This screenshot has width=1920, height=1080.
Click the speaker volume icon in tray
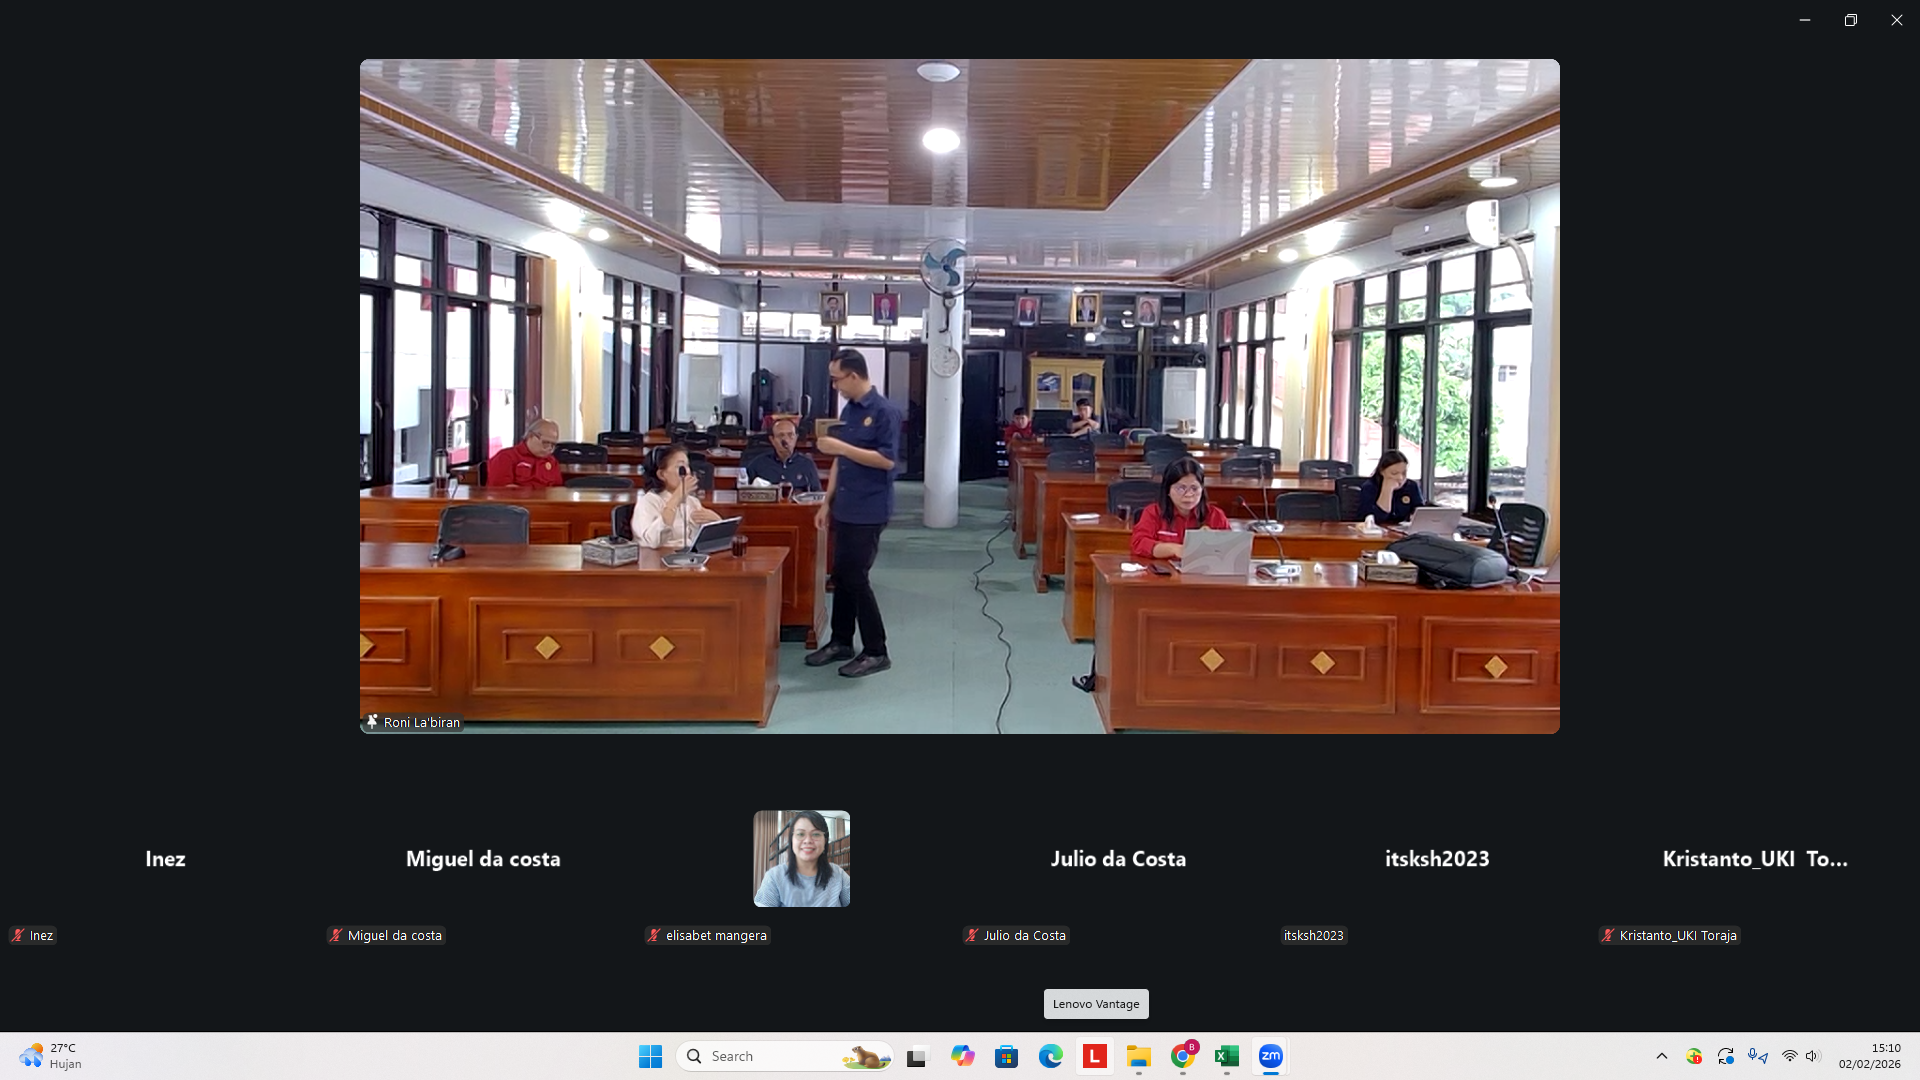1813,1056
